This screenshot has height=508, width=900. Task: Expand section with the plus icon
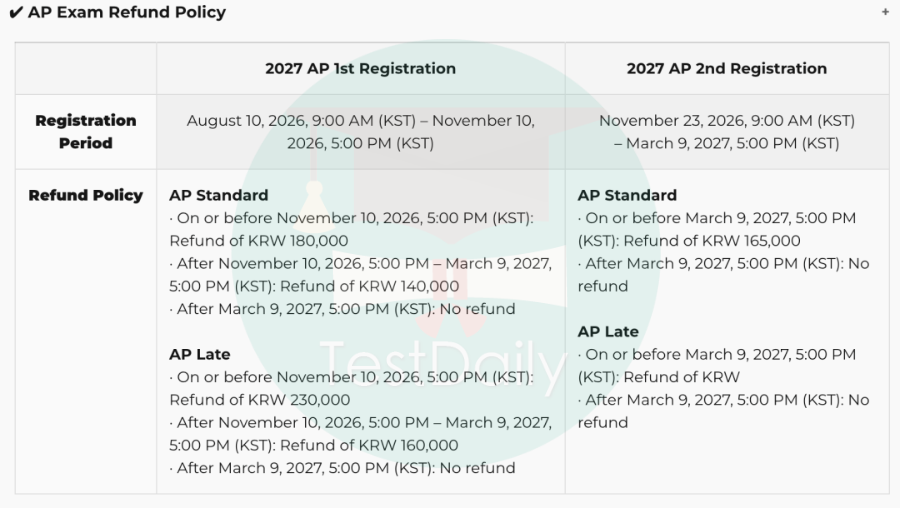pos(885,12)
